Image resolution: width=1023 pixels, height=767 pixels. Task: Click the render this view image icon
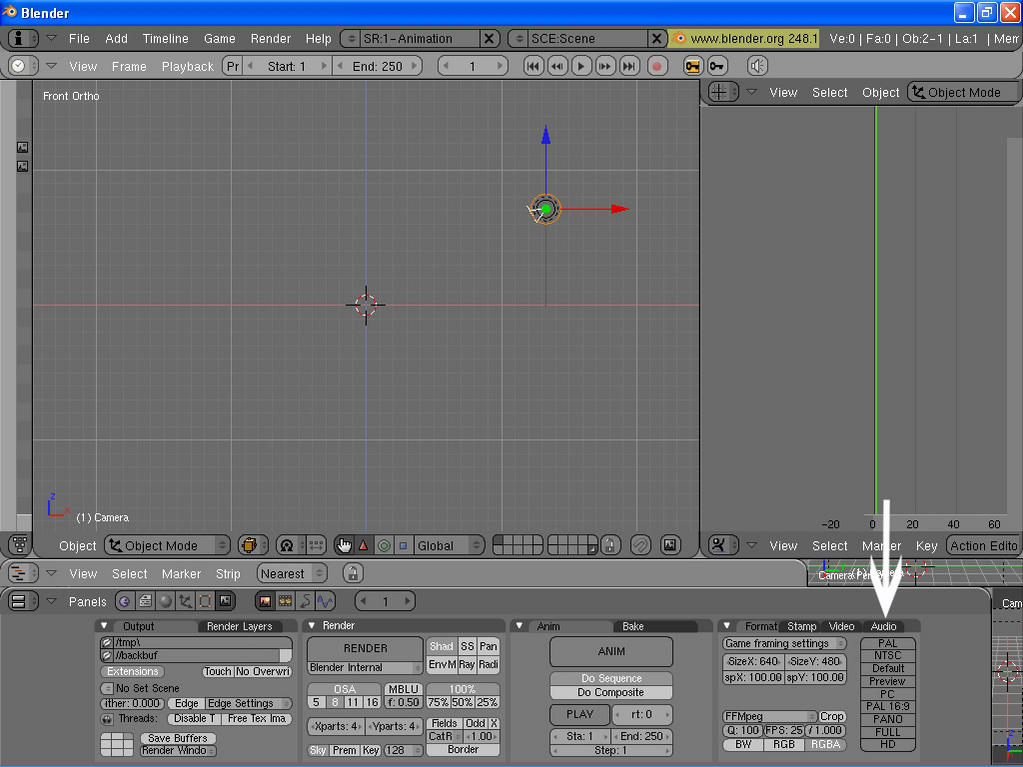click(x=670, y=545)
